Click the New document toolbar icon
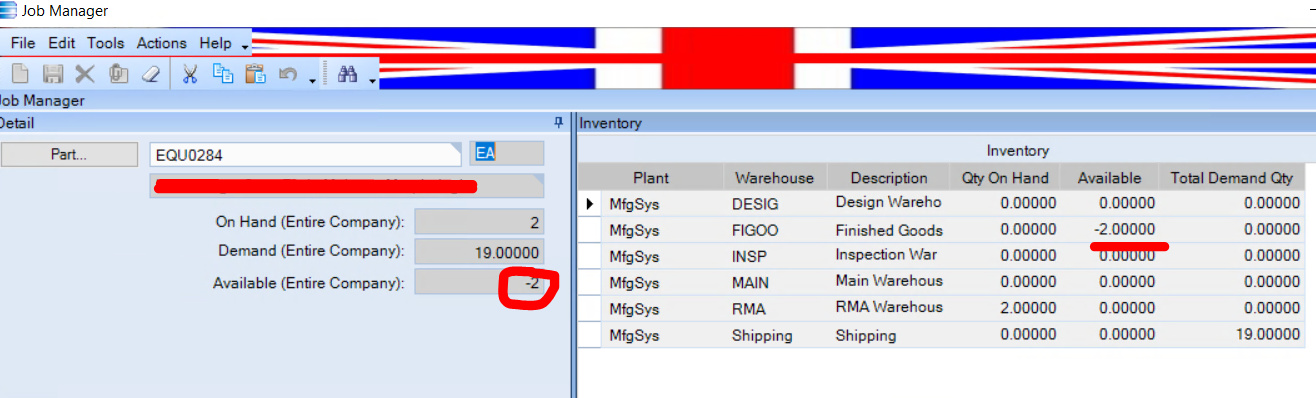 20,73
